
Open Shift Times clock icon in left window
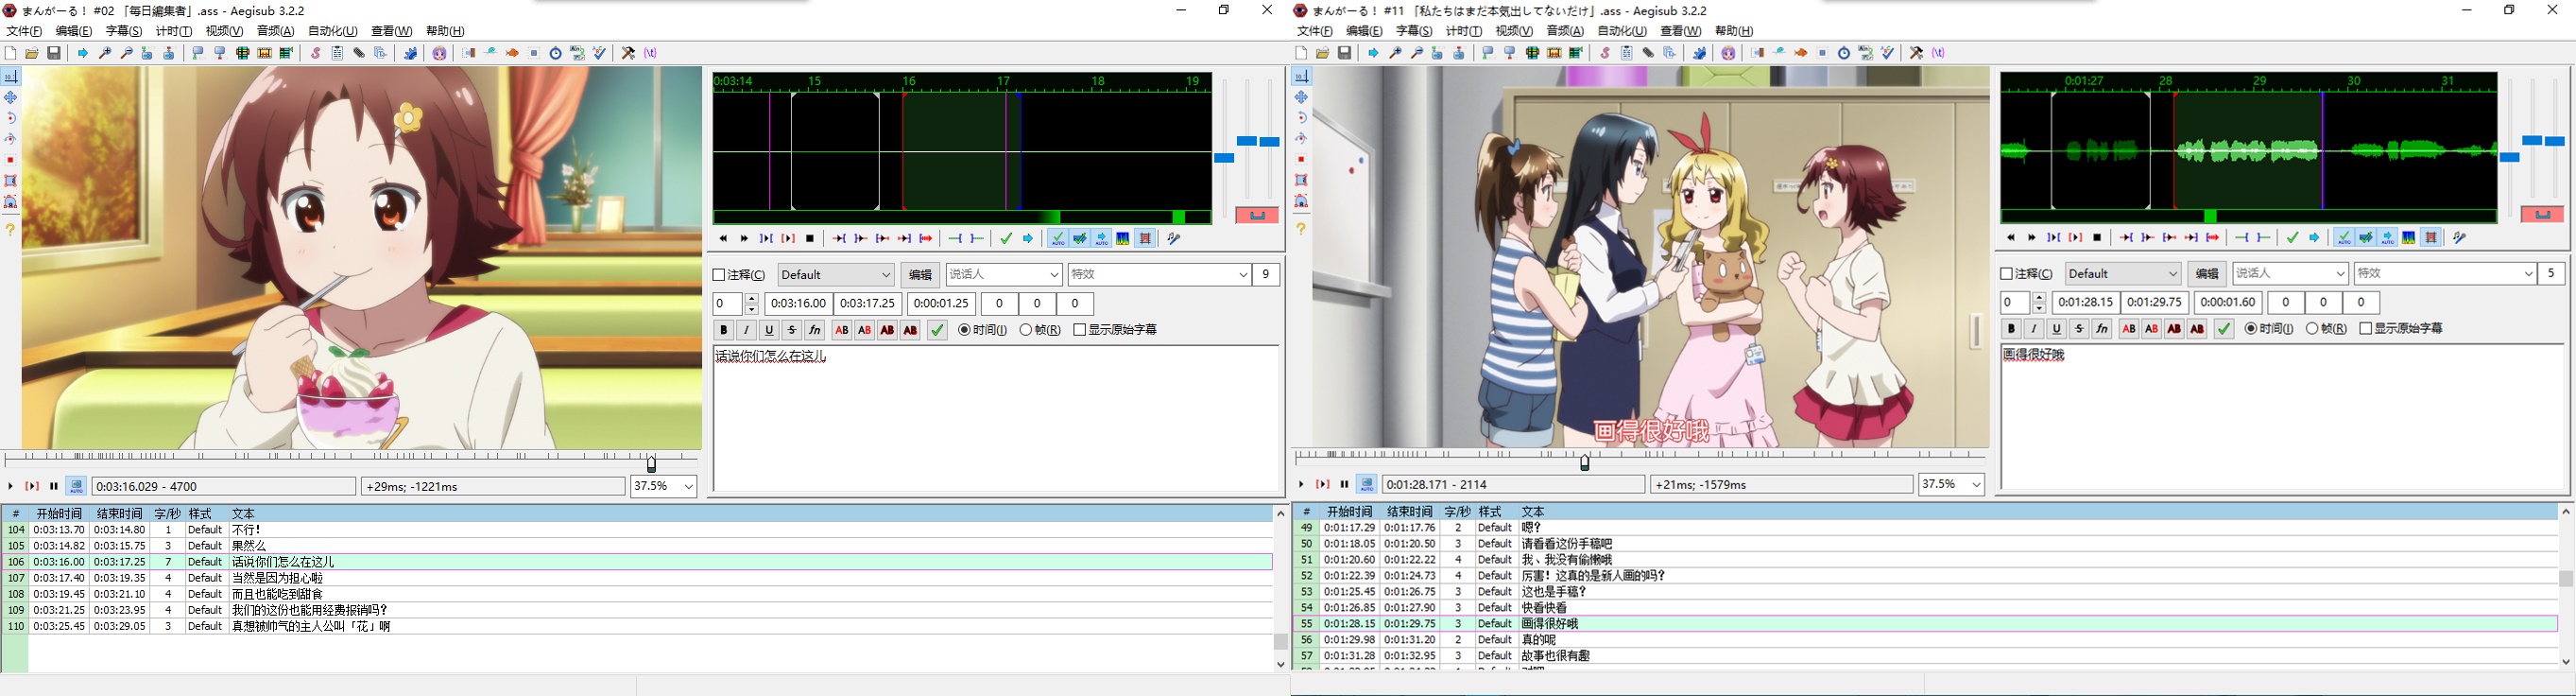coord(556,53)
